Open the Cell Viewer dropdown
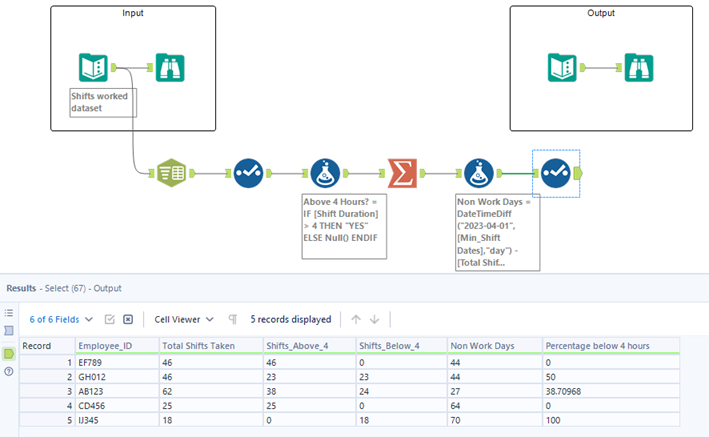Screen dimensions: 709x437 pyautogui.click(x=184, y=319)
